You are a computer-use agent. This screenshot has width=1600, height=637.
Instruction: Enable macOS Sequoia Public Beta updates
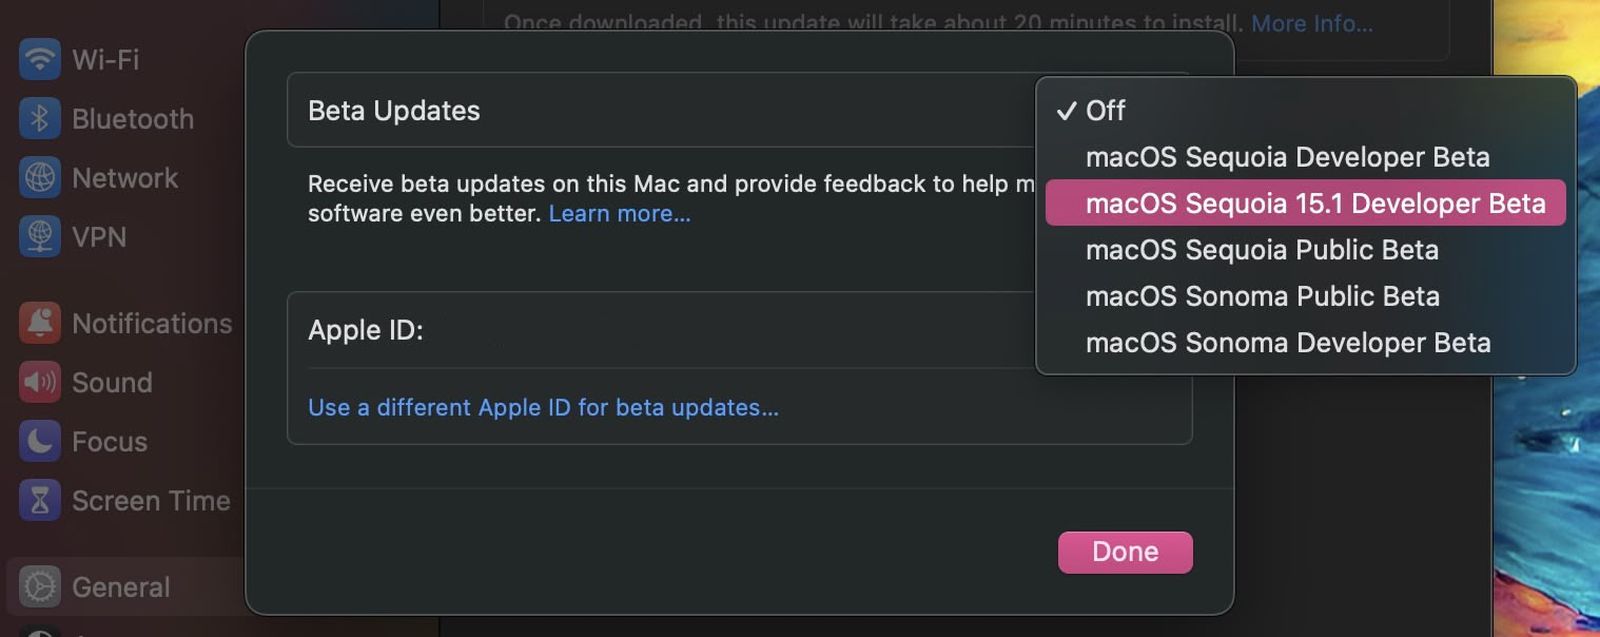1264,250
